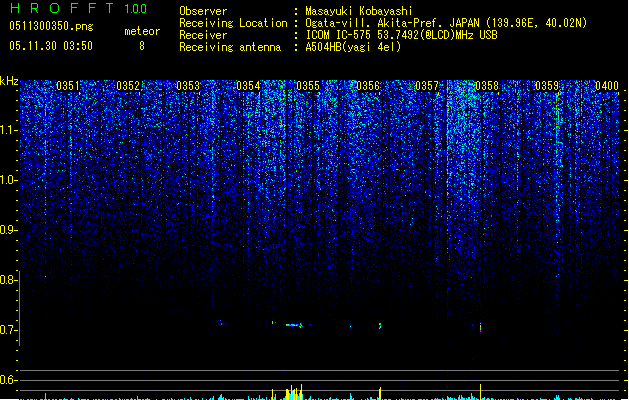The image size is (629, 400).
Task: Click the 0356 time marker
Action: click(x=368, y=86)
